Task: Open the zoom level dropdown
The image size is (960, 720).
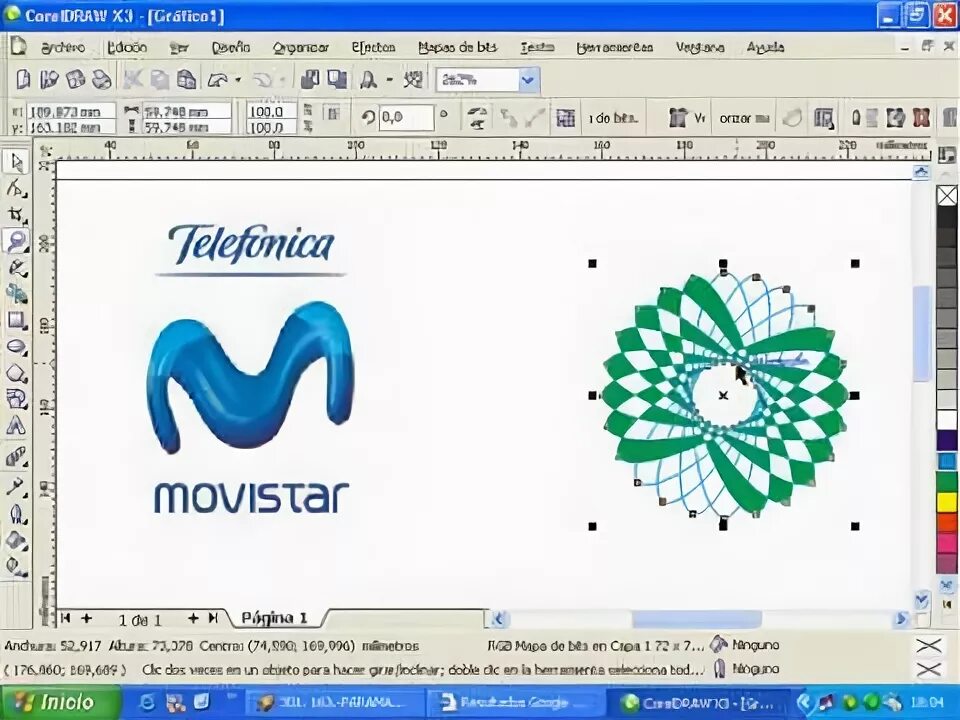Action: tap(528, 80)
